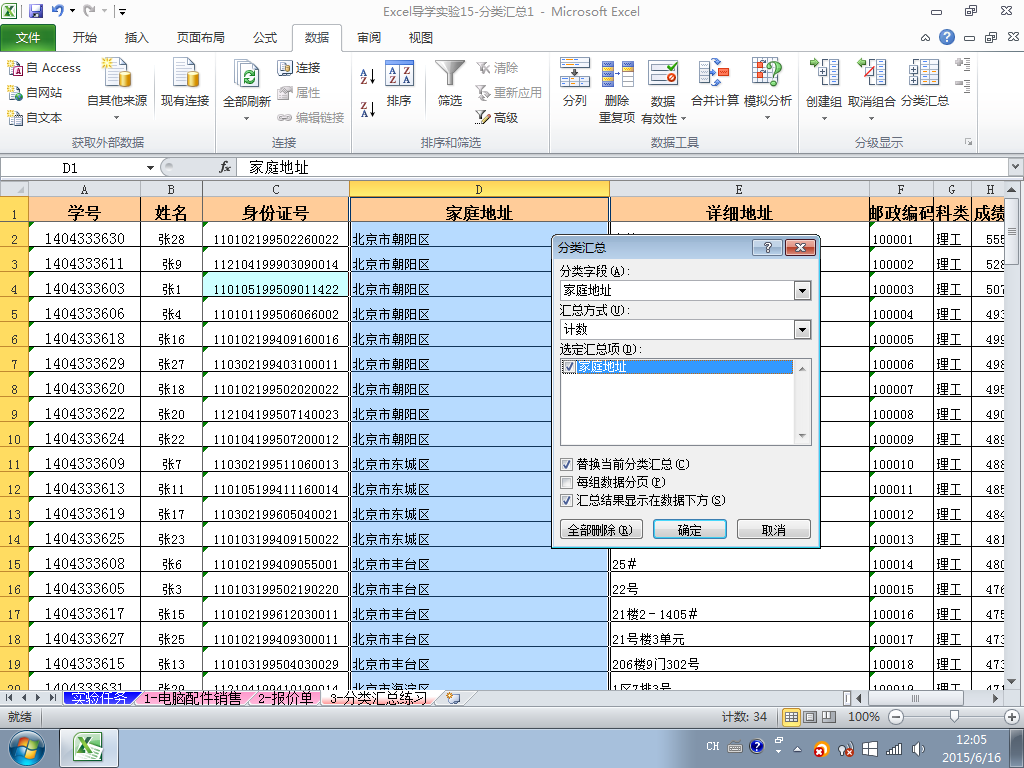This screenshot has width=1024, height=768.
Task: Open 2-报价单 sheet tab
Action: click(285, 698)
